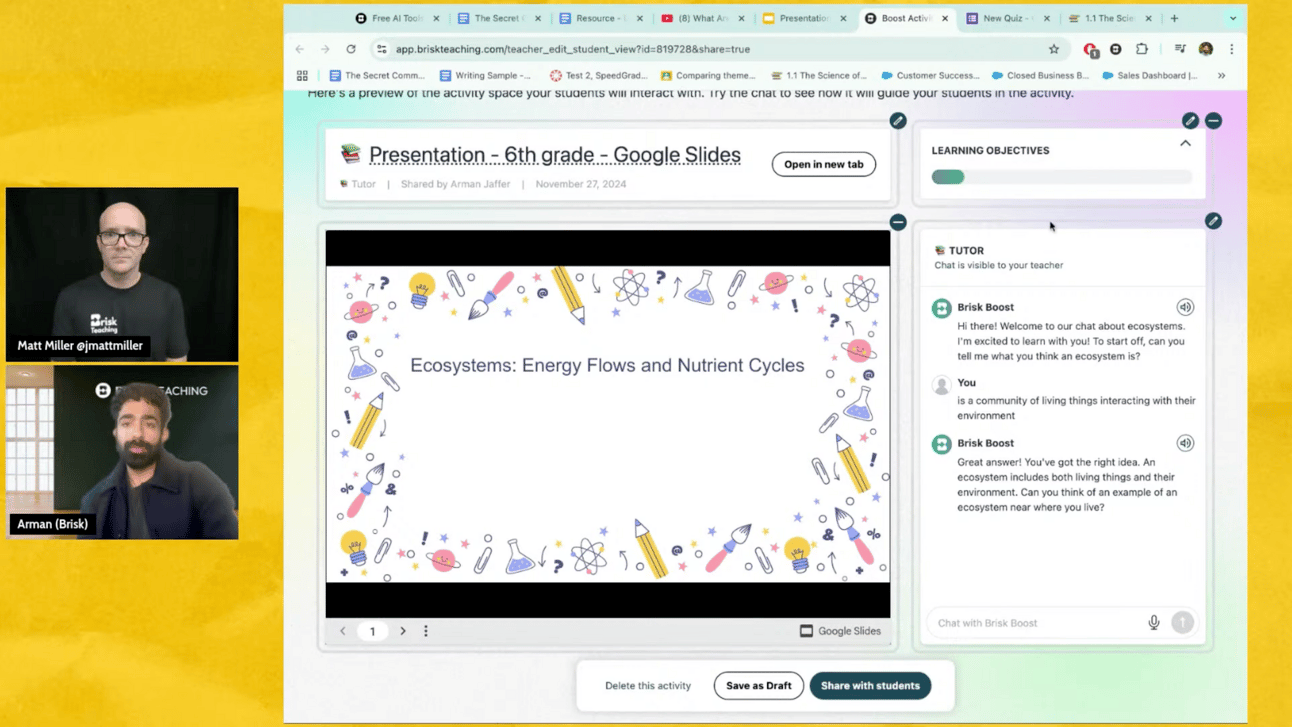Bookmark this page with the star icon

[x=1054, y=49]
